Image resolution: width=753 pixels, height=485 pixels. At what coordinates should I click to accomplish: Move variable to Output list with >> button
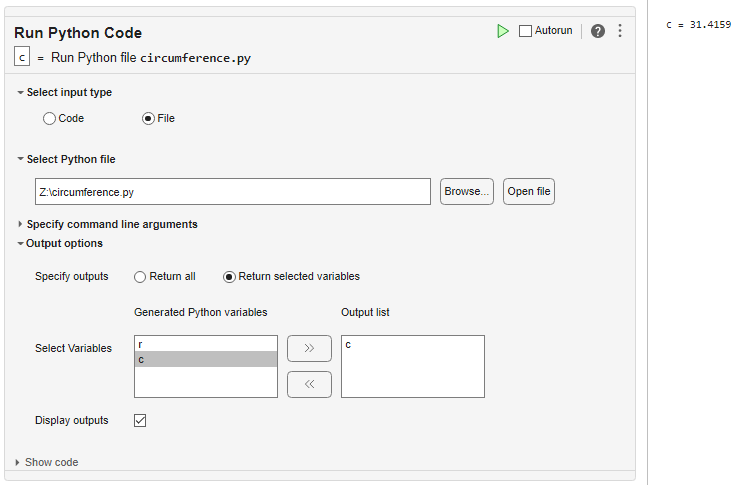[309, 348]
